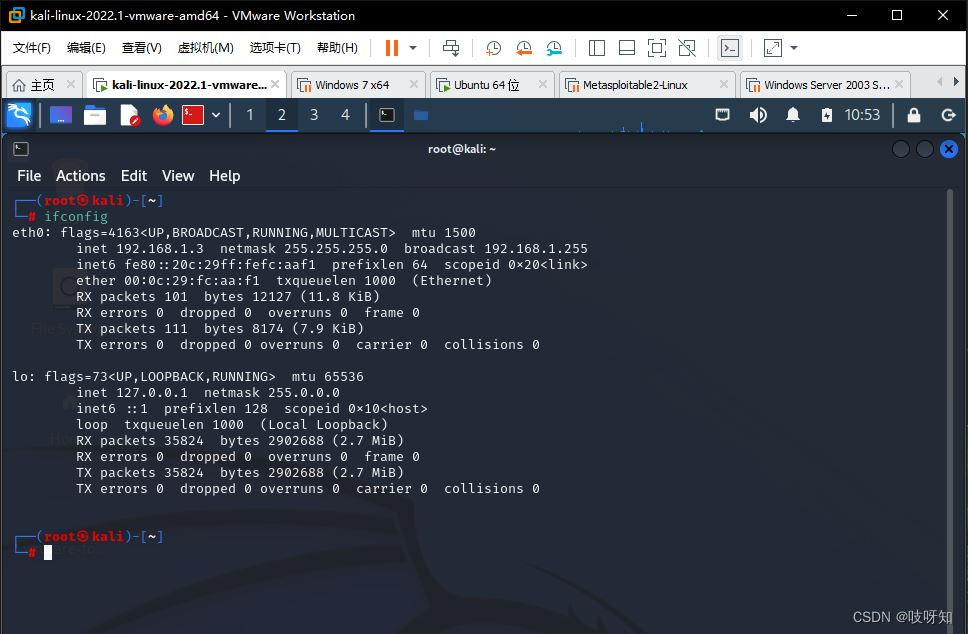The image size is (968, 634).
Task: Open the volume control in Kali panel
Action: (757, 115)
